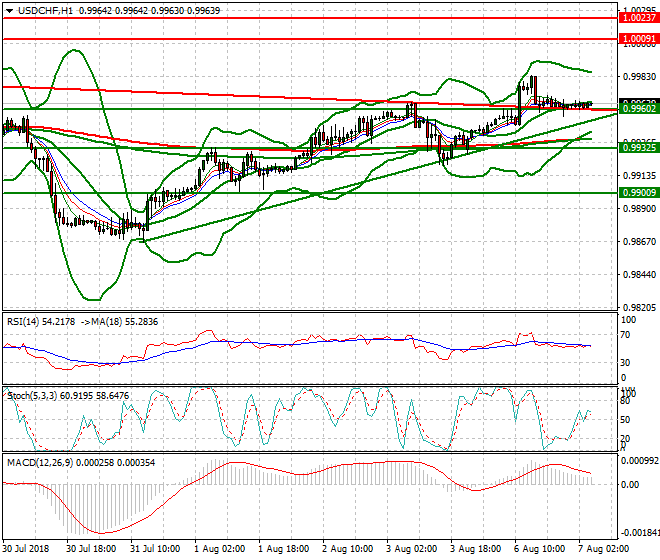
Task: Open the chart menu triangle beside USDCHF,H1
Action: (x=9, y=11)
